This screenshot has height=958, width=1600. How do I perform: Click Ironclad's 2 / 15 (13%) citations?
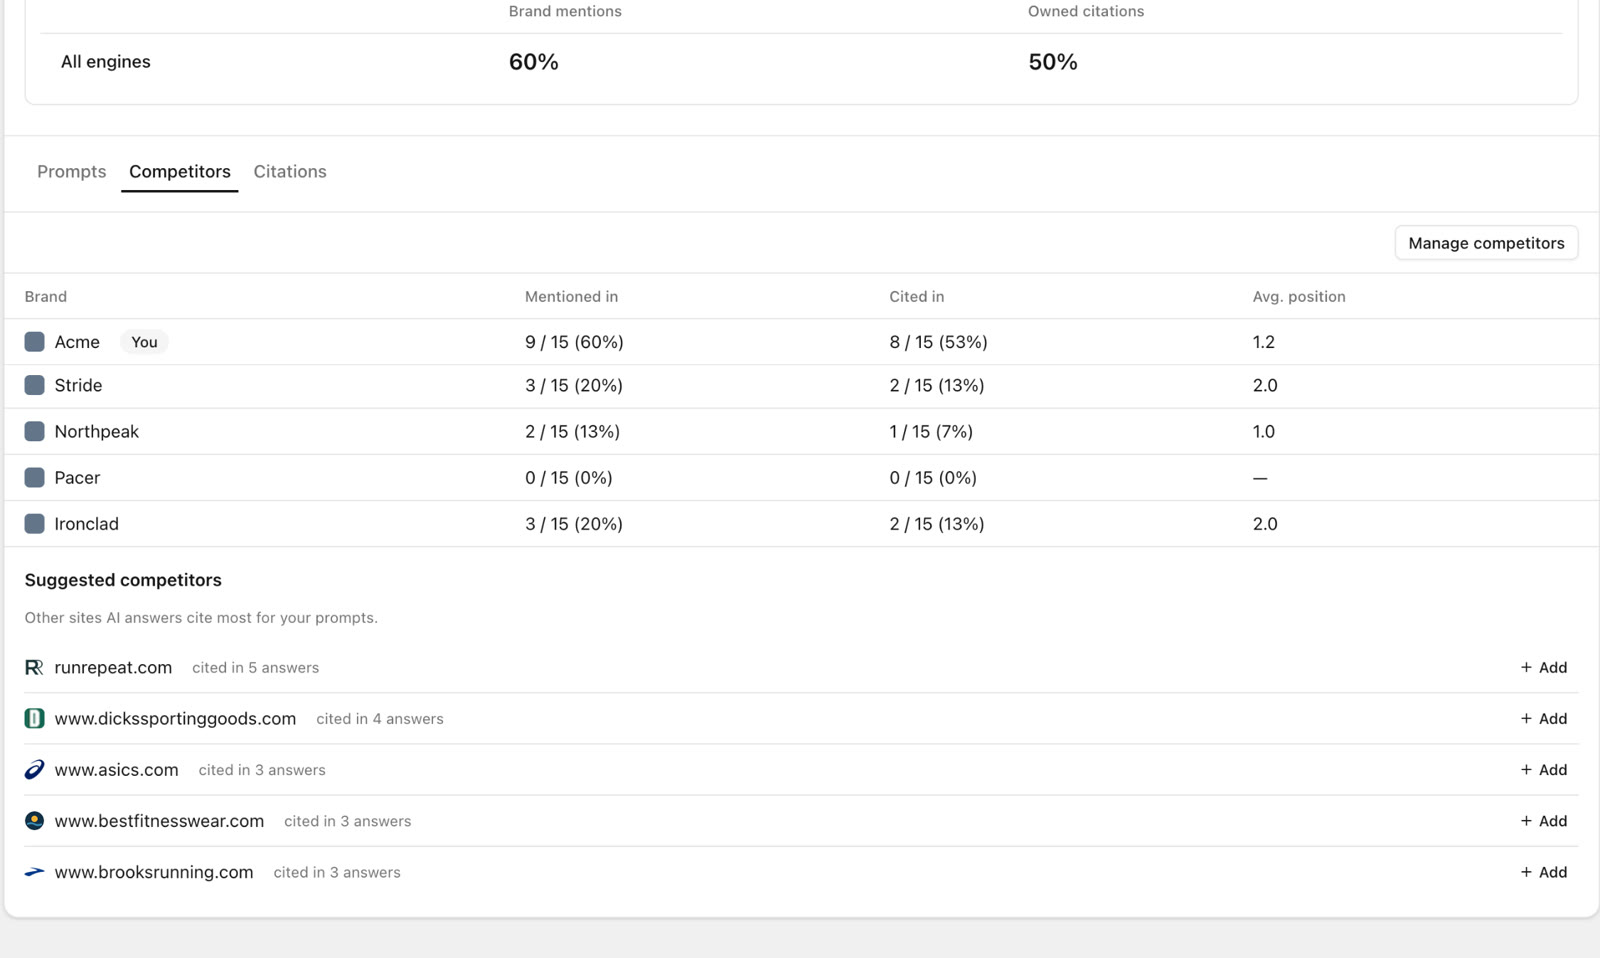[937, 523]
